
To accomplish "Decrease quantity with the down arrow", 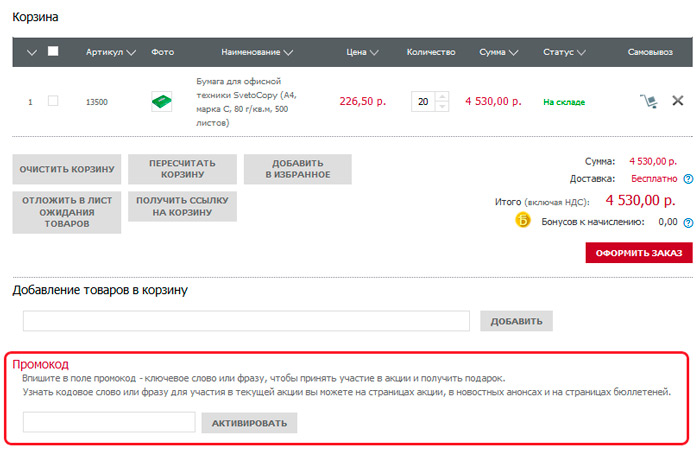I will (x=442, y=106).
